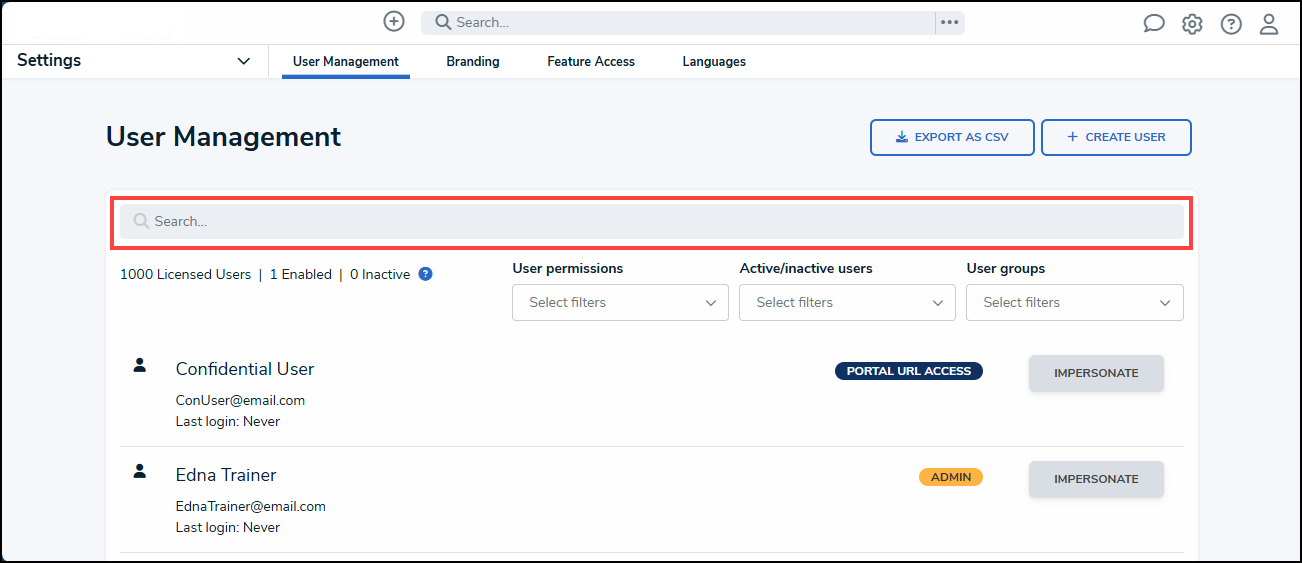Open the settings gear icon
Image resolution: width=1302 pixels, height=563 pixels.
pos(1192,24)
